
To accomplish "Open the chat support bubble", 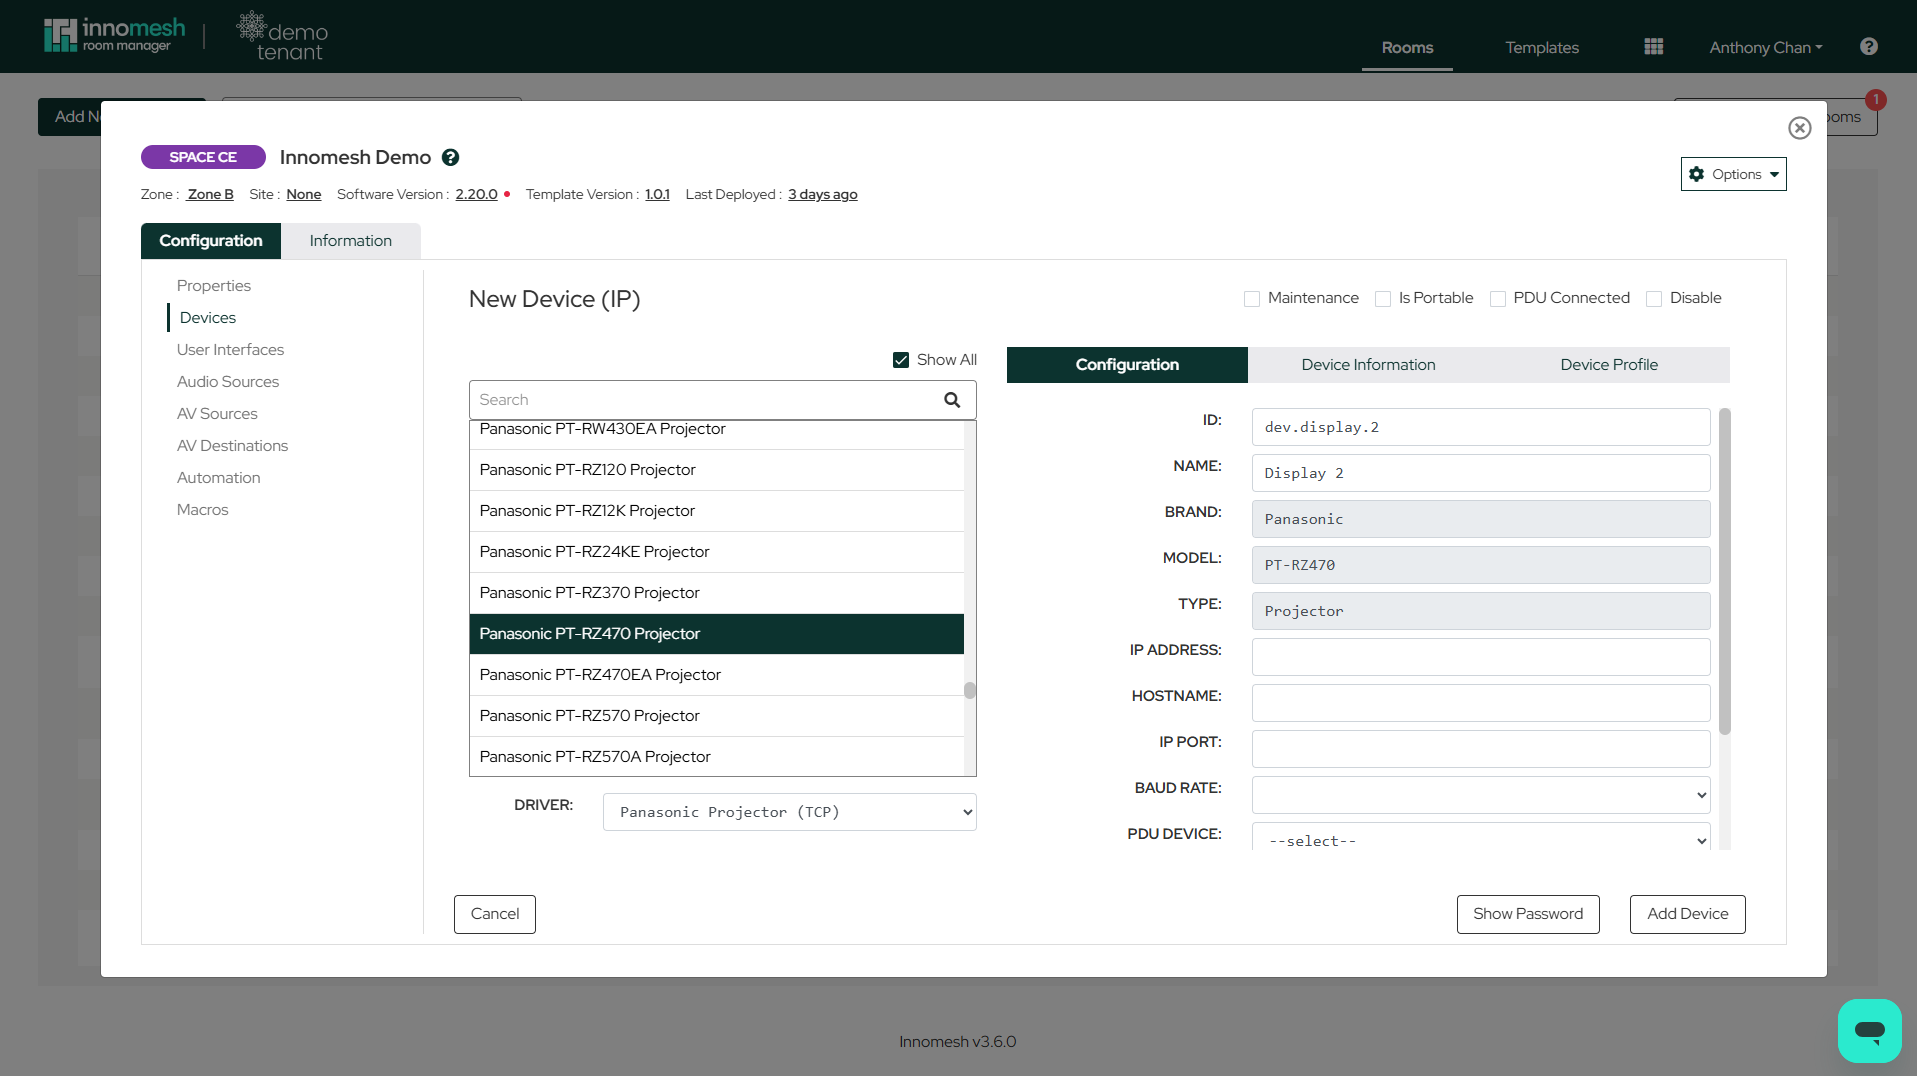I will (x=1869, y=1030).
